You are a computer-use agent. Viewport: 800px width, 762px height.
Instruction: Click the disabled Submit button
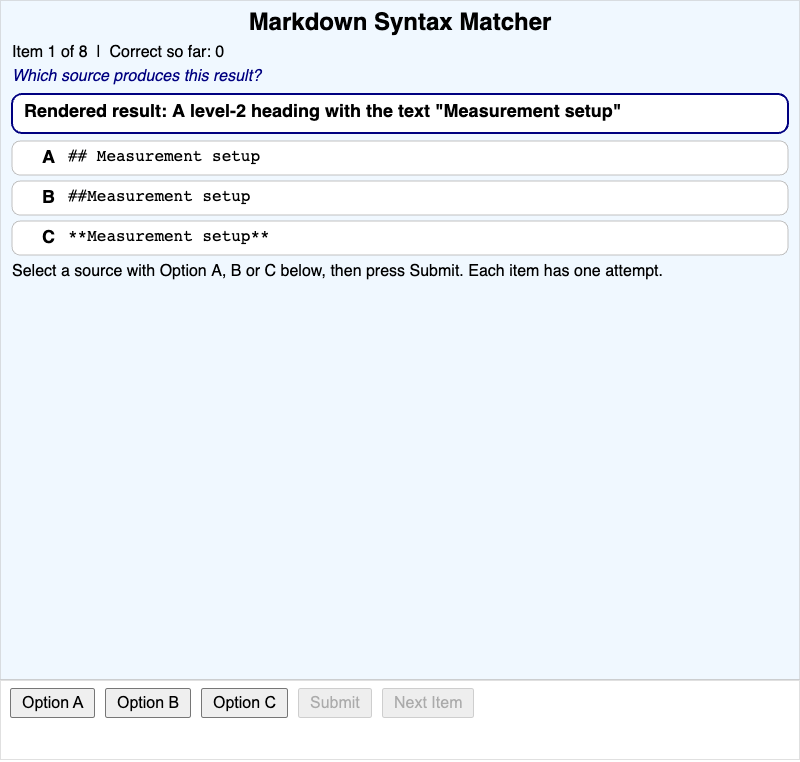click(335, 703)
